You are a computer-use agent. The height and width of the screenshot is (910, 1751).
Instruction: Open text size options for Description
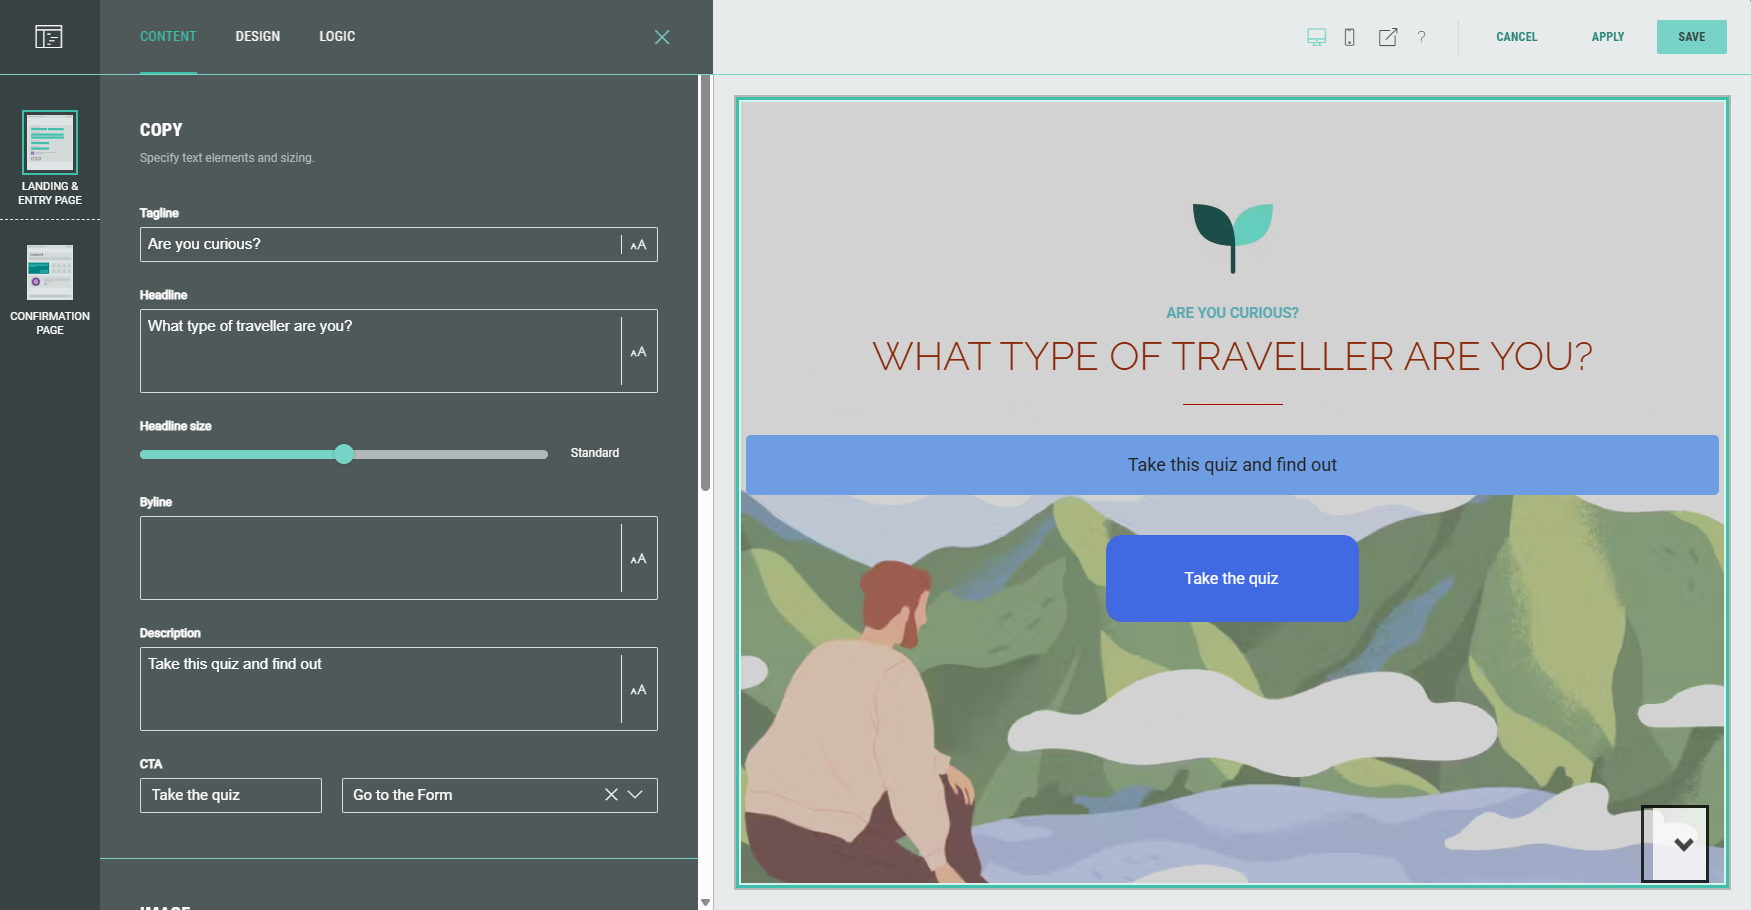[638, 690]
